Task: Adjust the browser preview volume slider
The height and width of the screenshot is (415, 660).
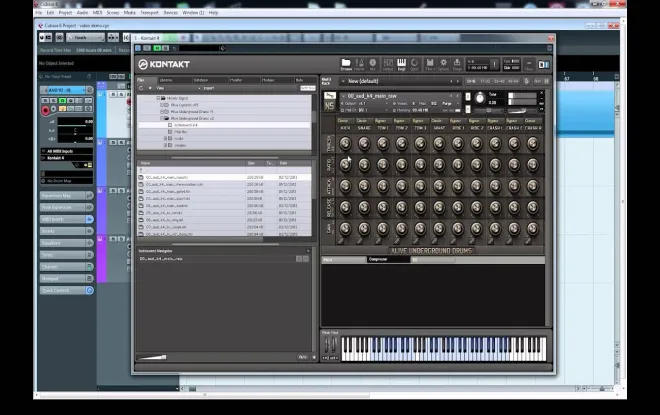Action: (x=152, y=357)
